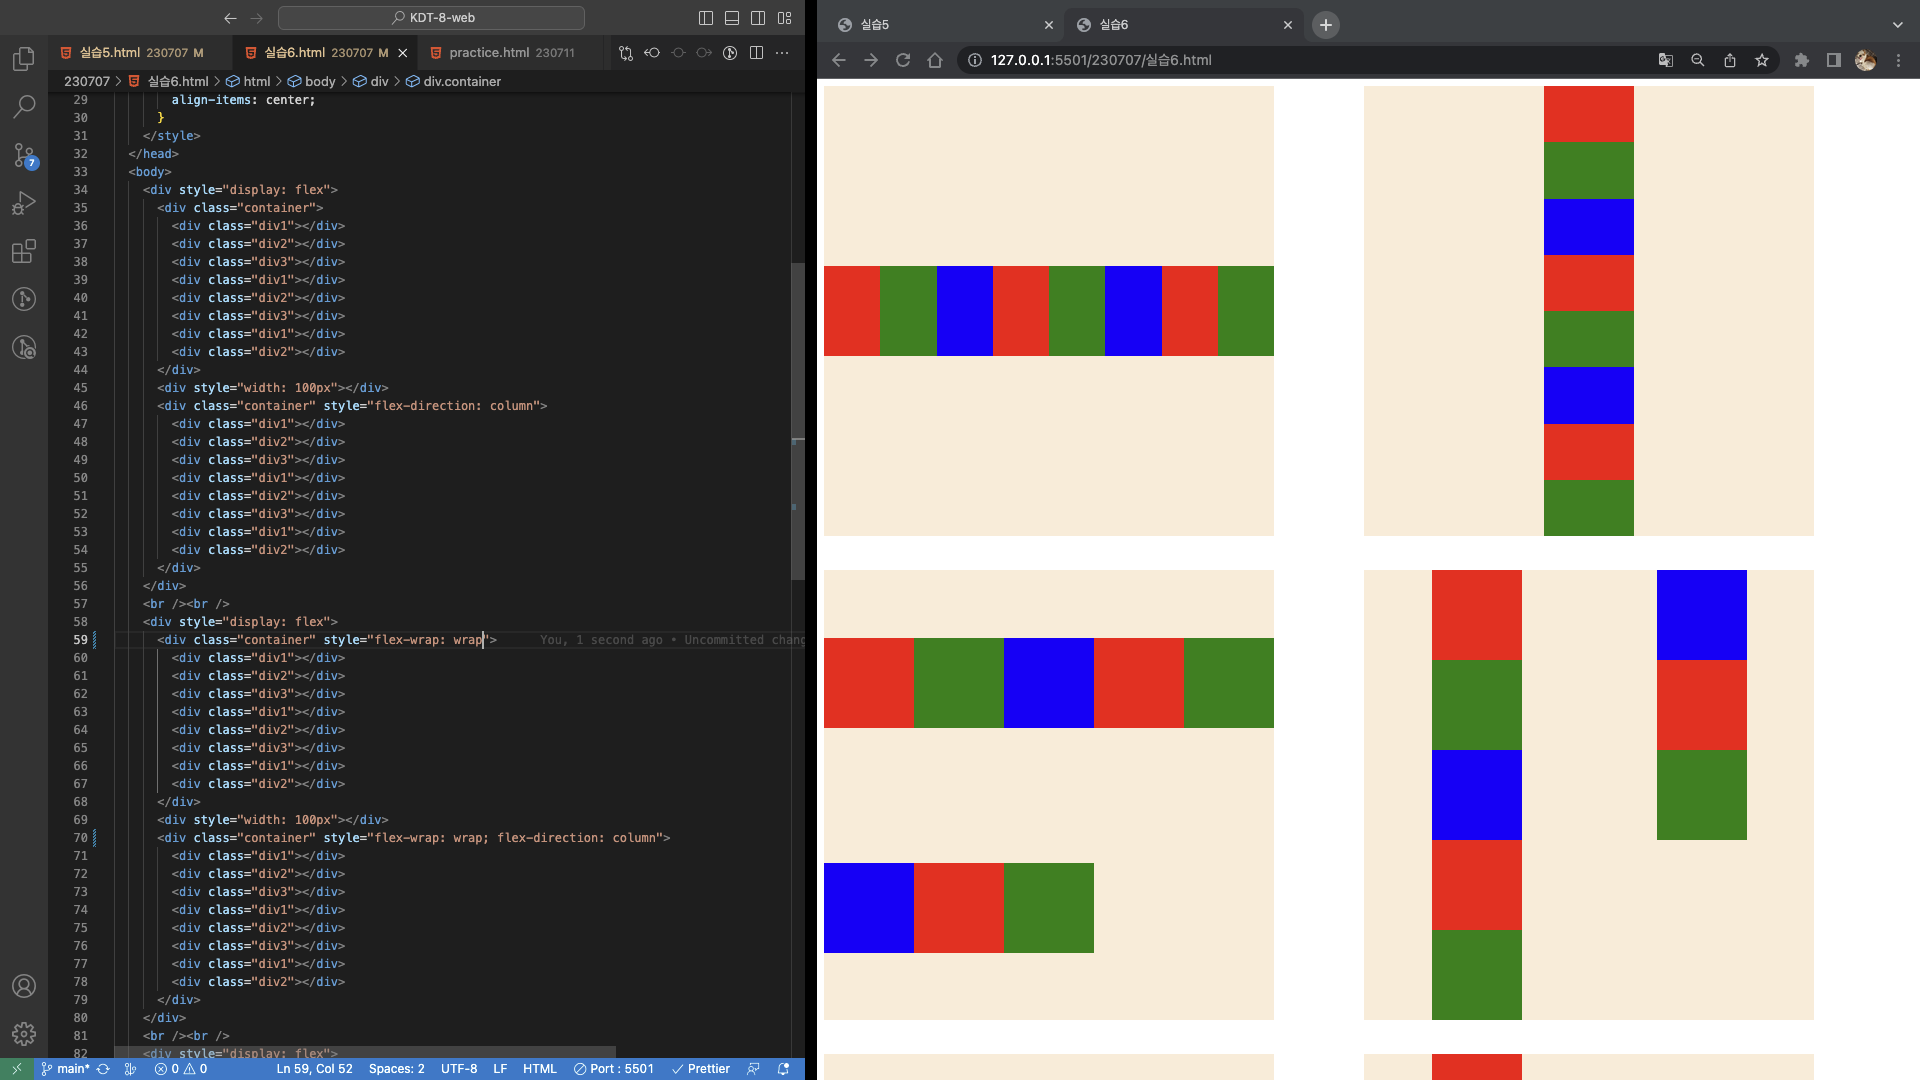Viewport: 1920px width, 1080px height.
Task: Open the GitLens icon in the activity bar
Action: (24, 299)
